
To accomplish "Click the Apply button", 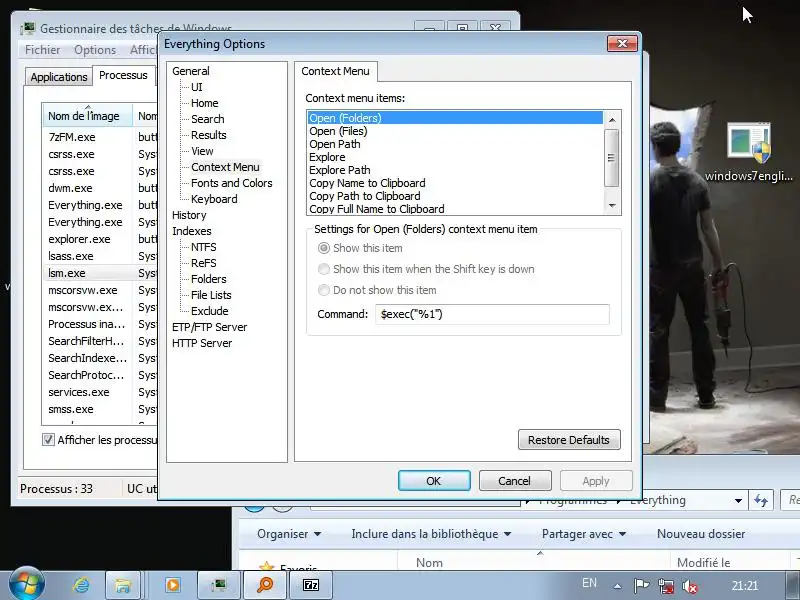I will (596, 481).
